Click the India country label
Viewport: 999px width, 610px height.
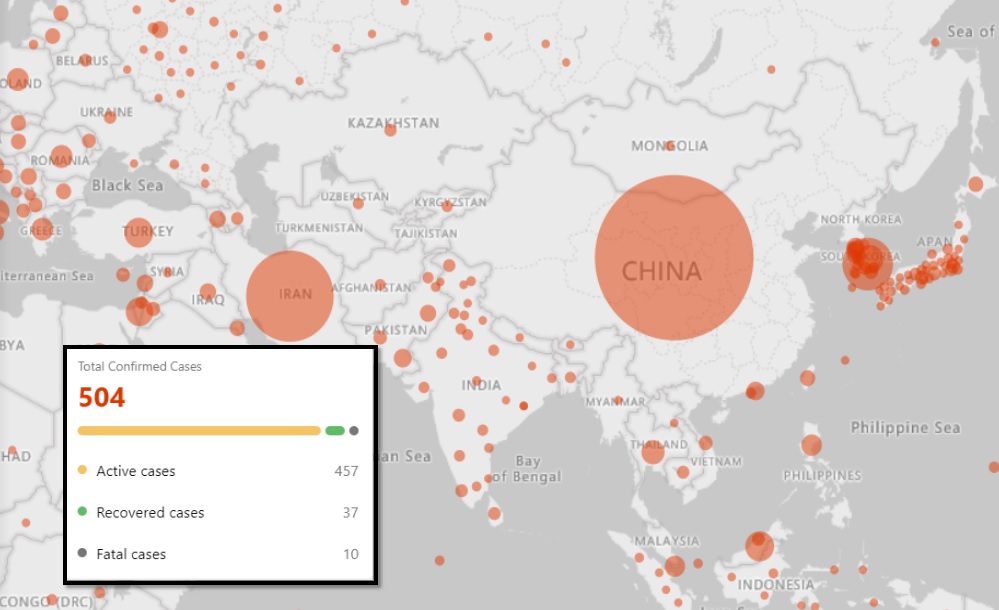click(x=481, y=385)
